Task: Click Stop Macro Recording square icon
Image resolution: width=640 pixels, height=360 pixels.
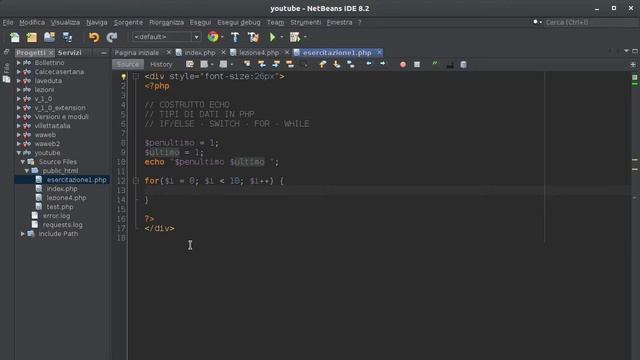Action: point(417,64)
